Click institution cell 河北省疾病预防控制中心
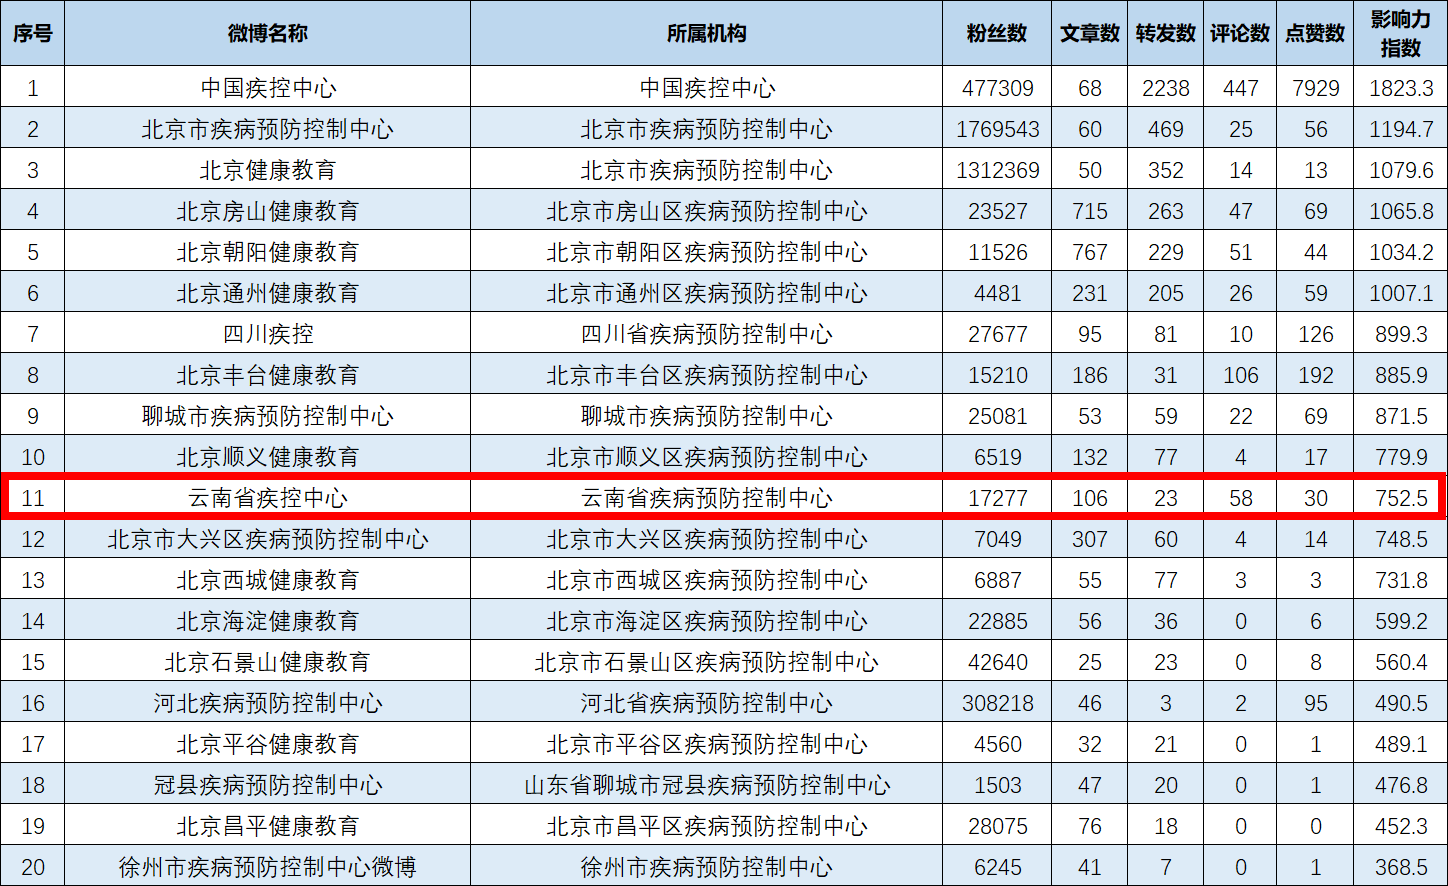 pos(707,703)
